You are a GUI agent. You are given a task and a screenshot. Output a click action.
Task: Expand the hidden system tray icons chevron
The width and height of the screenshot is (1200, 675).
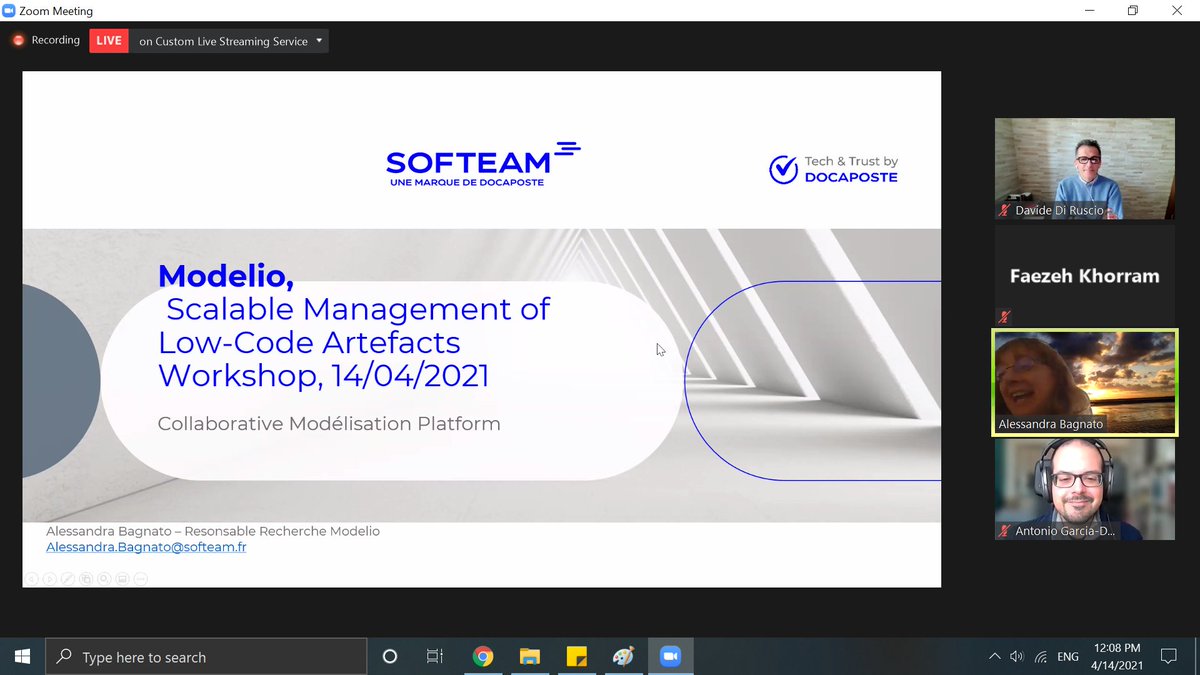tap(994, 656)
